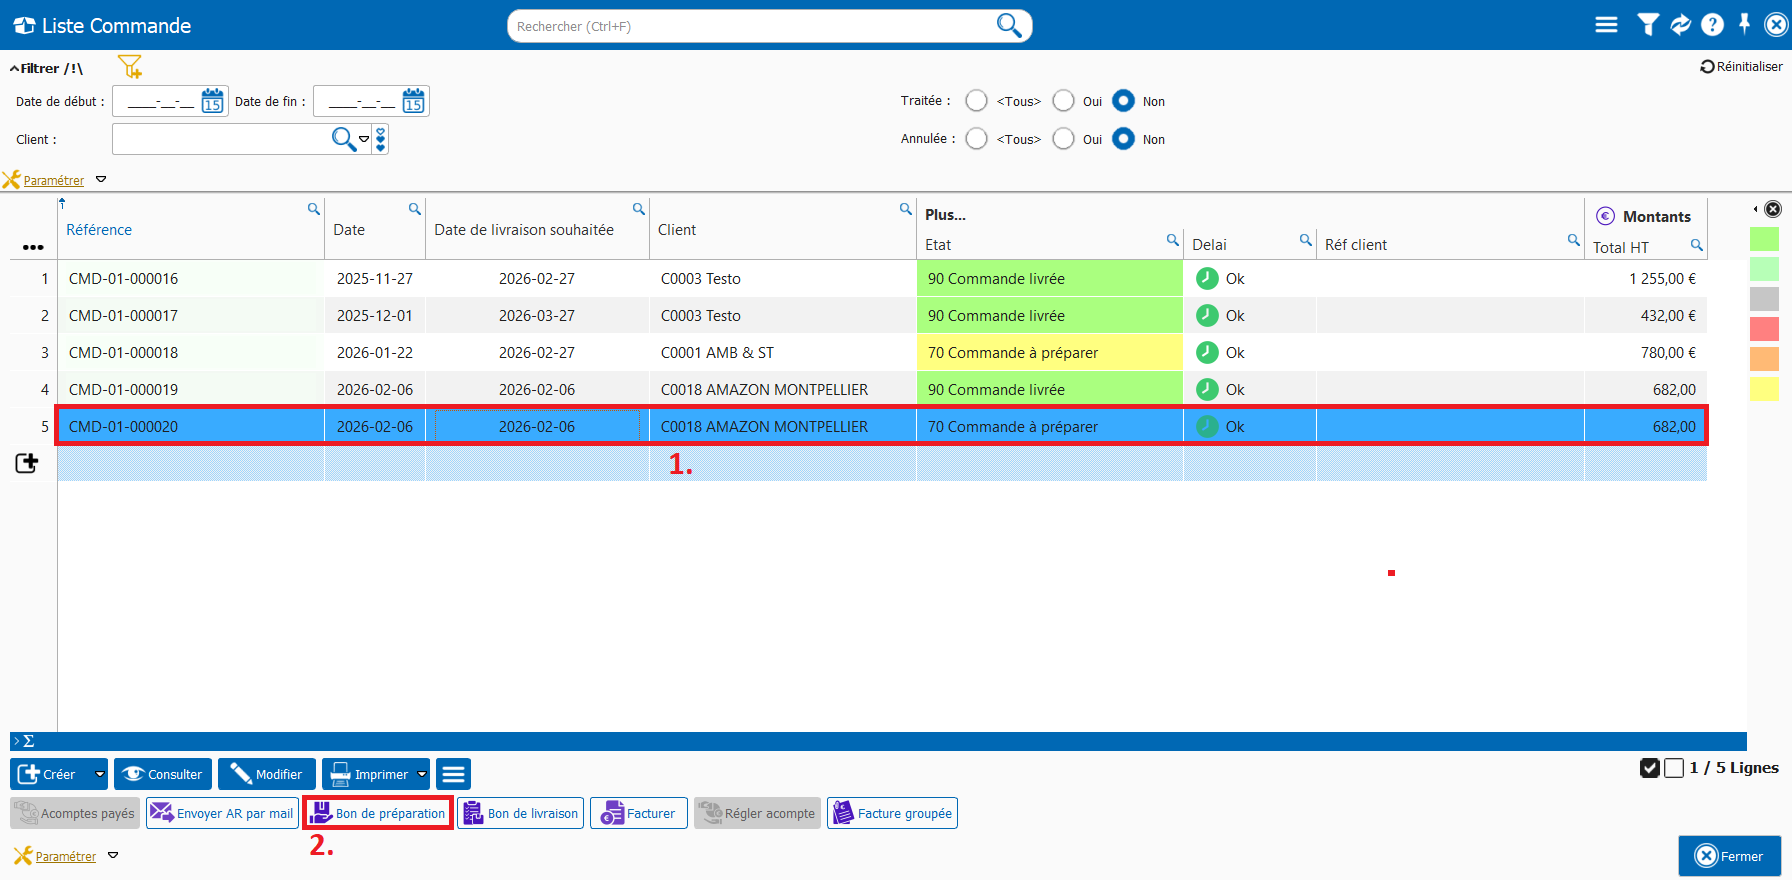Select the red color swatch on right
Screen dimensions: 1792x880
click(1764, 329)
